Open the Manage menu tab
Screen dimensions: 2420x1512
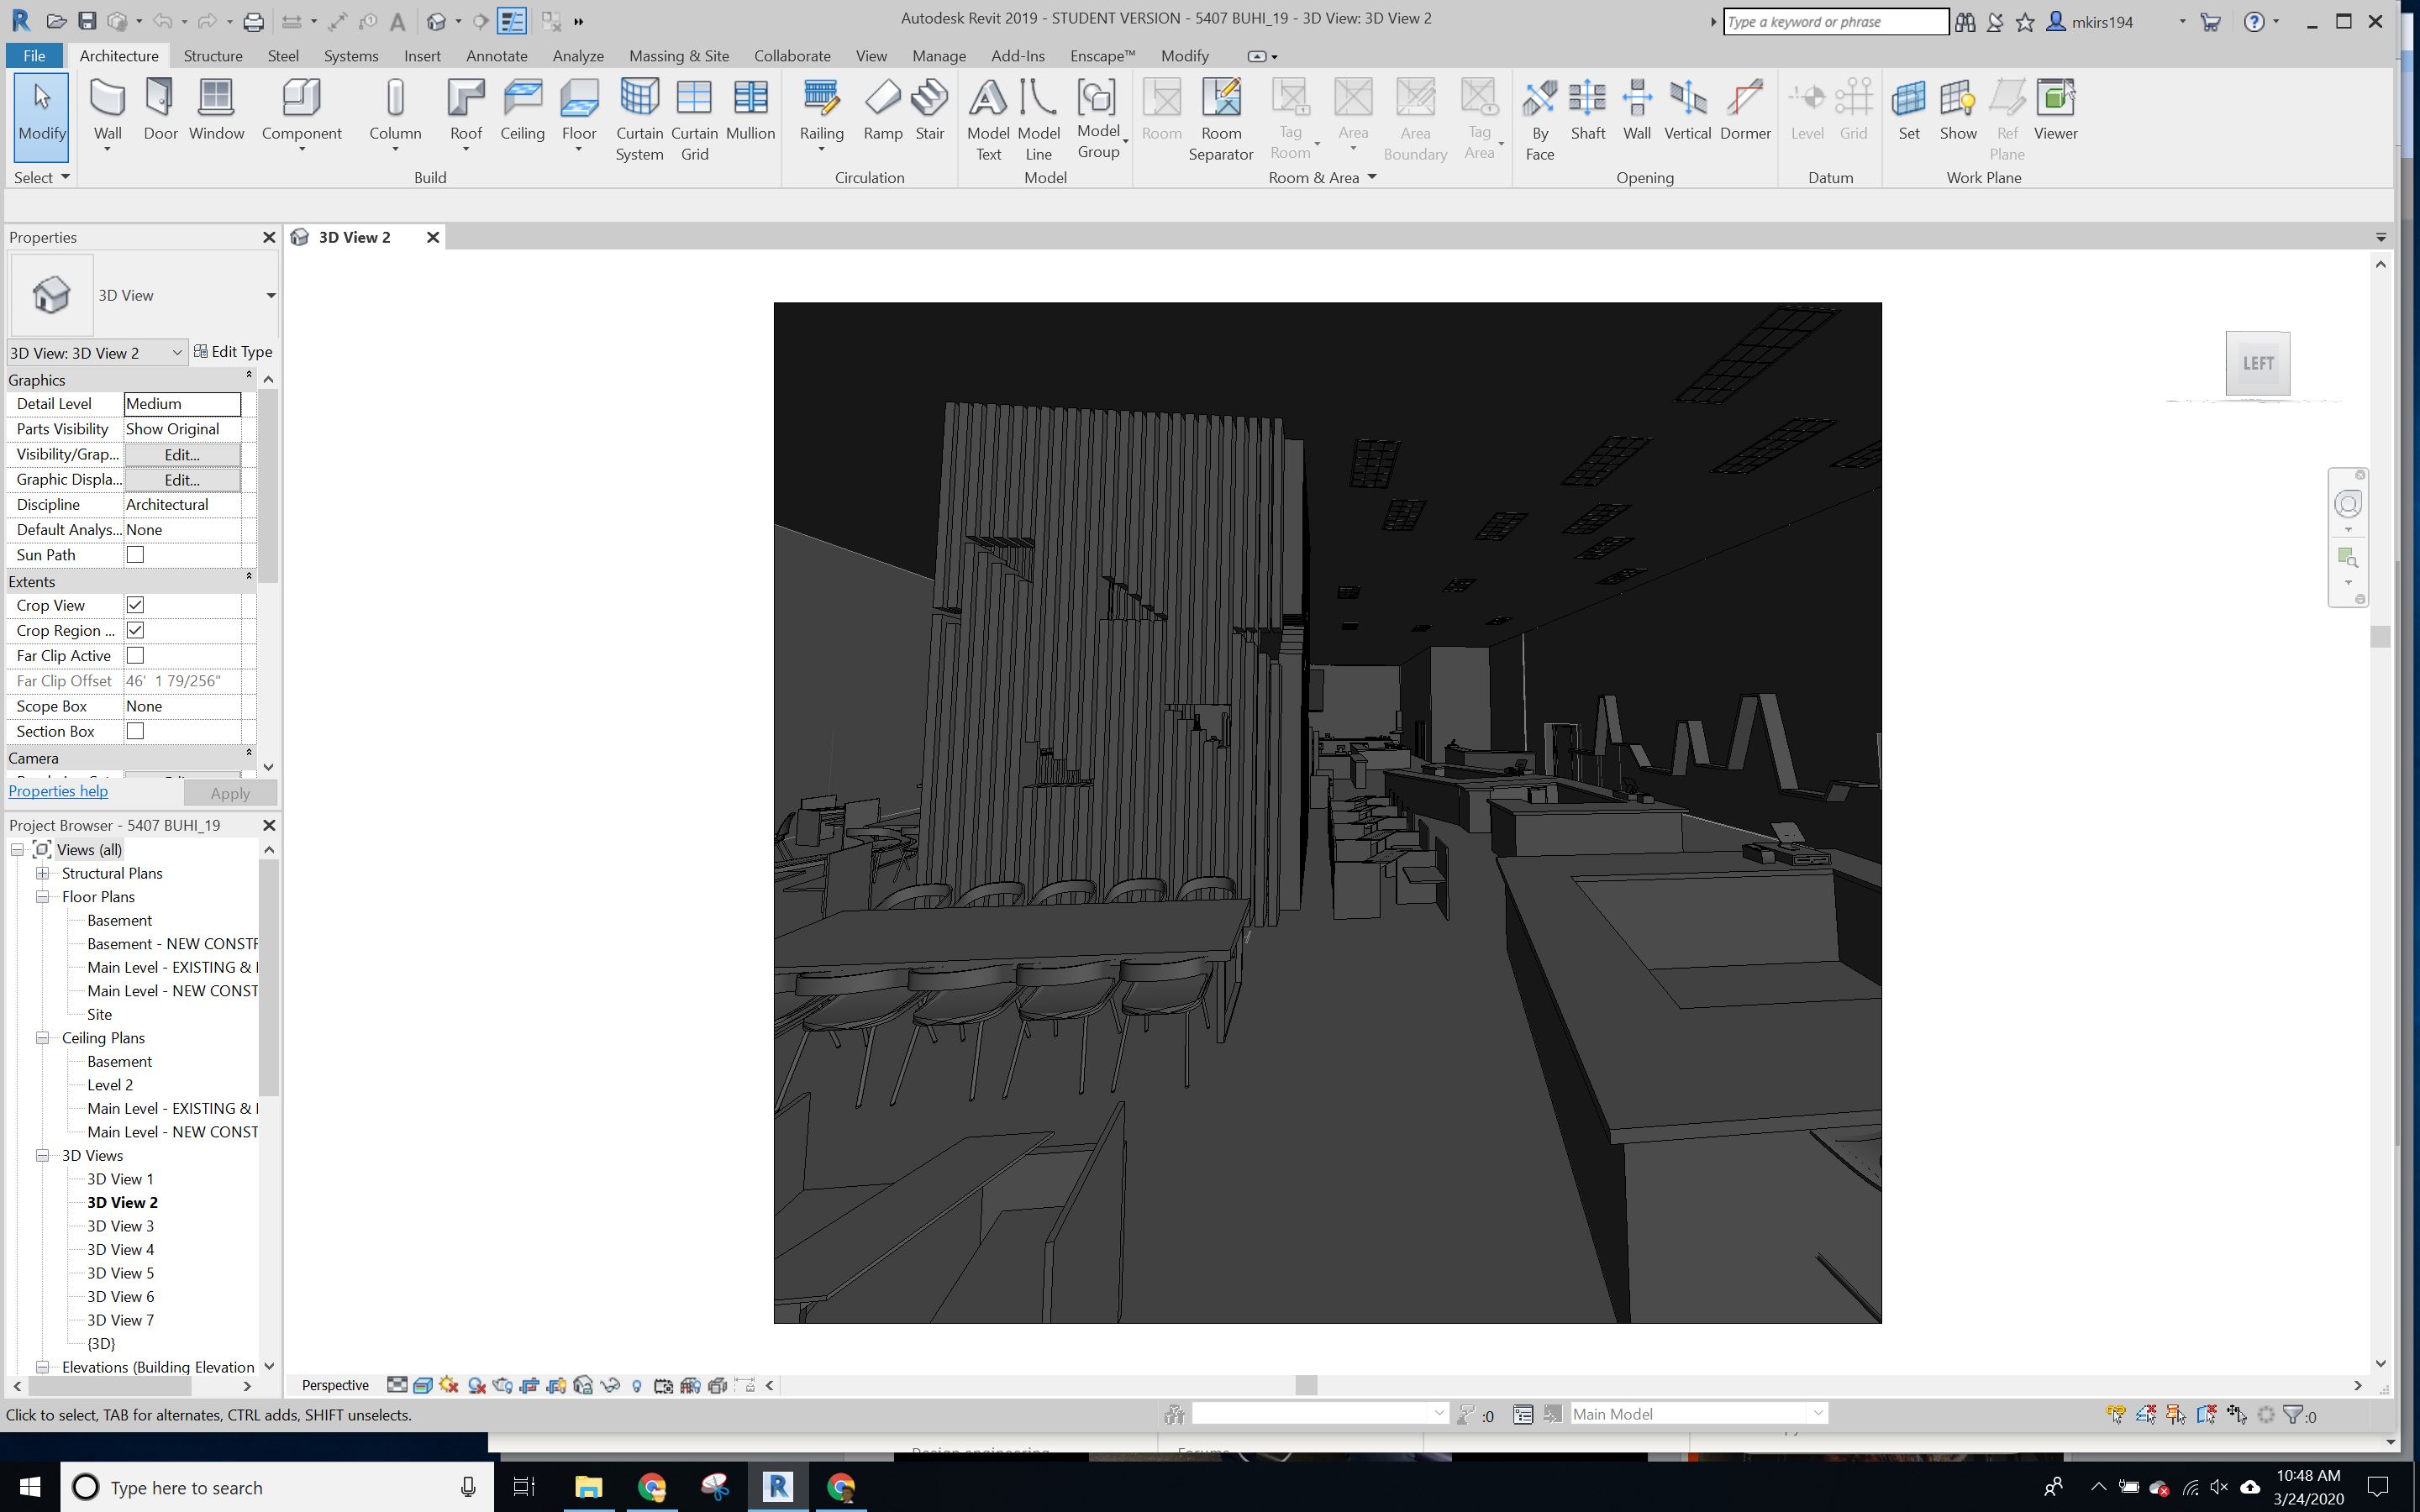click(938, 56)
